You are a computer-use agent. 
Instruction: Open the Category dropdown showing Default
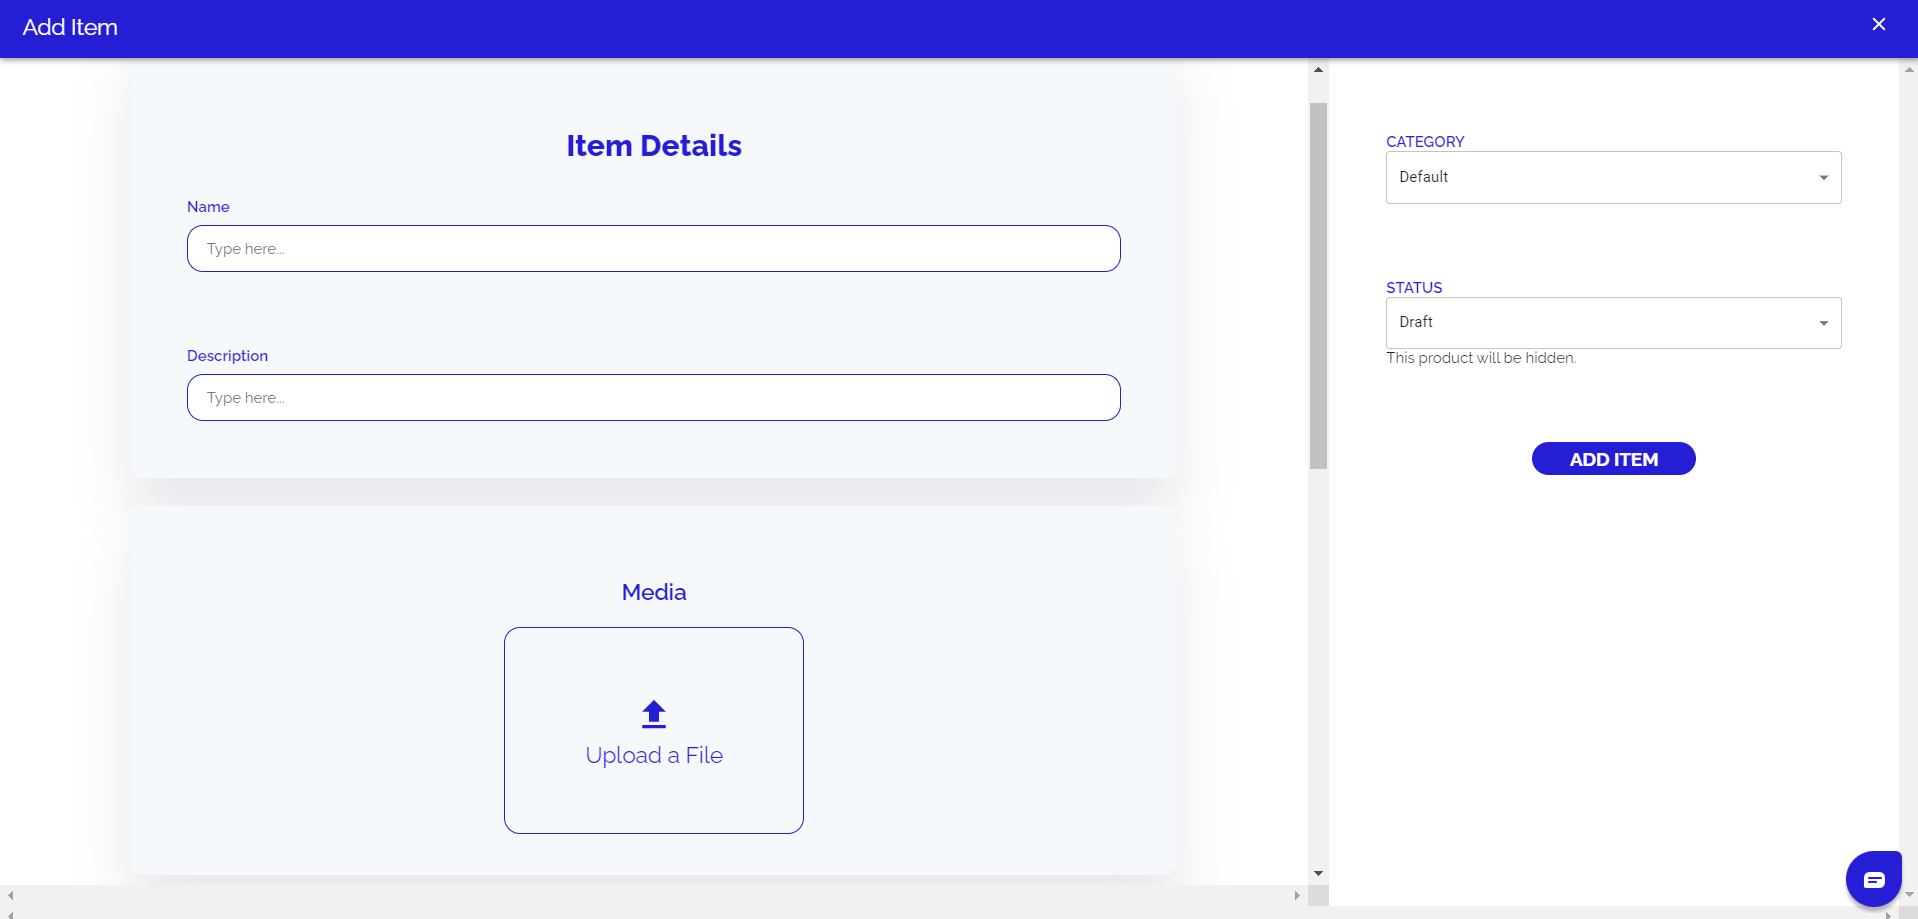tap(1612, 177)
